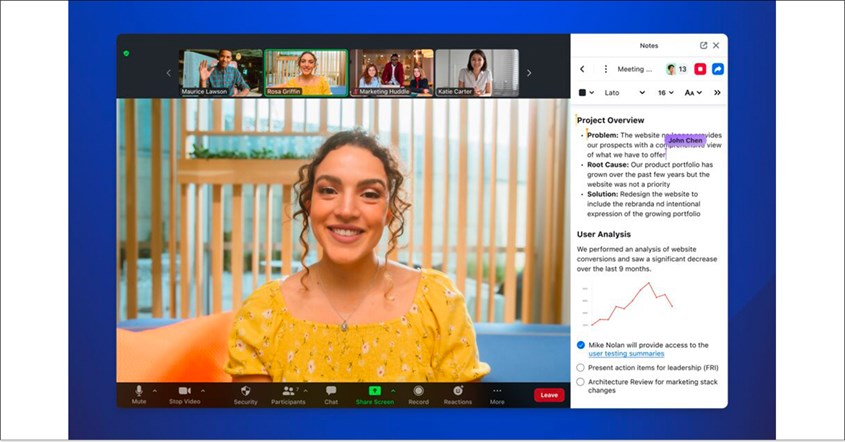Select Katie Carter video thumbnail
This screenshot has height=442, width=845.
pos(477,73)
